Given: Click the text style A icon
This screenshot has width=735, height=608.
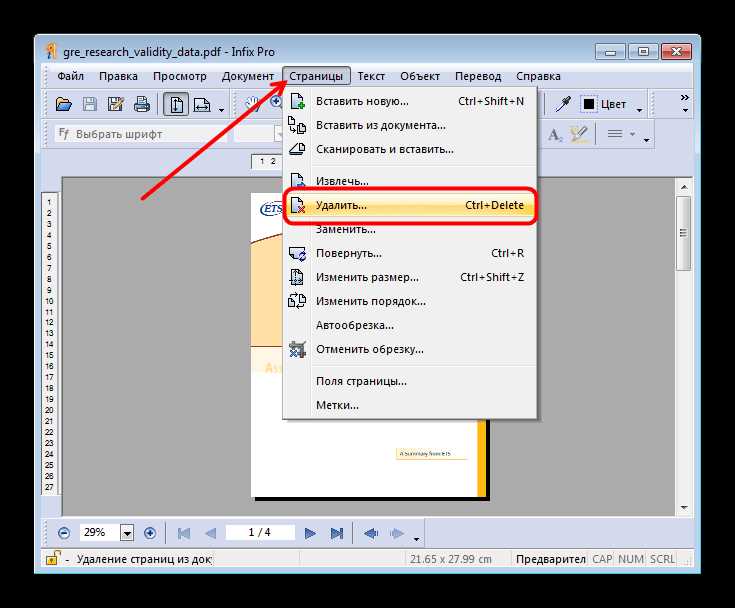Looking at the screenshot, I should tap(555, 135).
